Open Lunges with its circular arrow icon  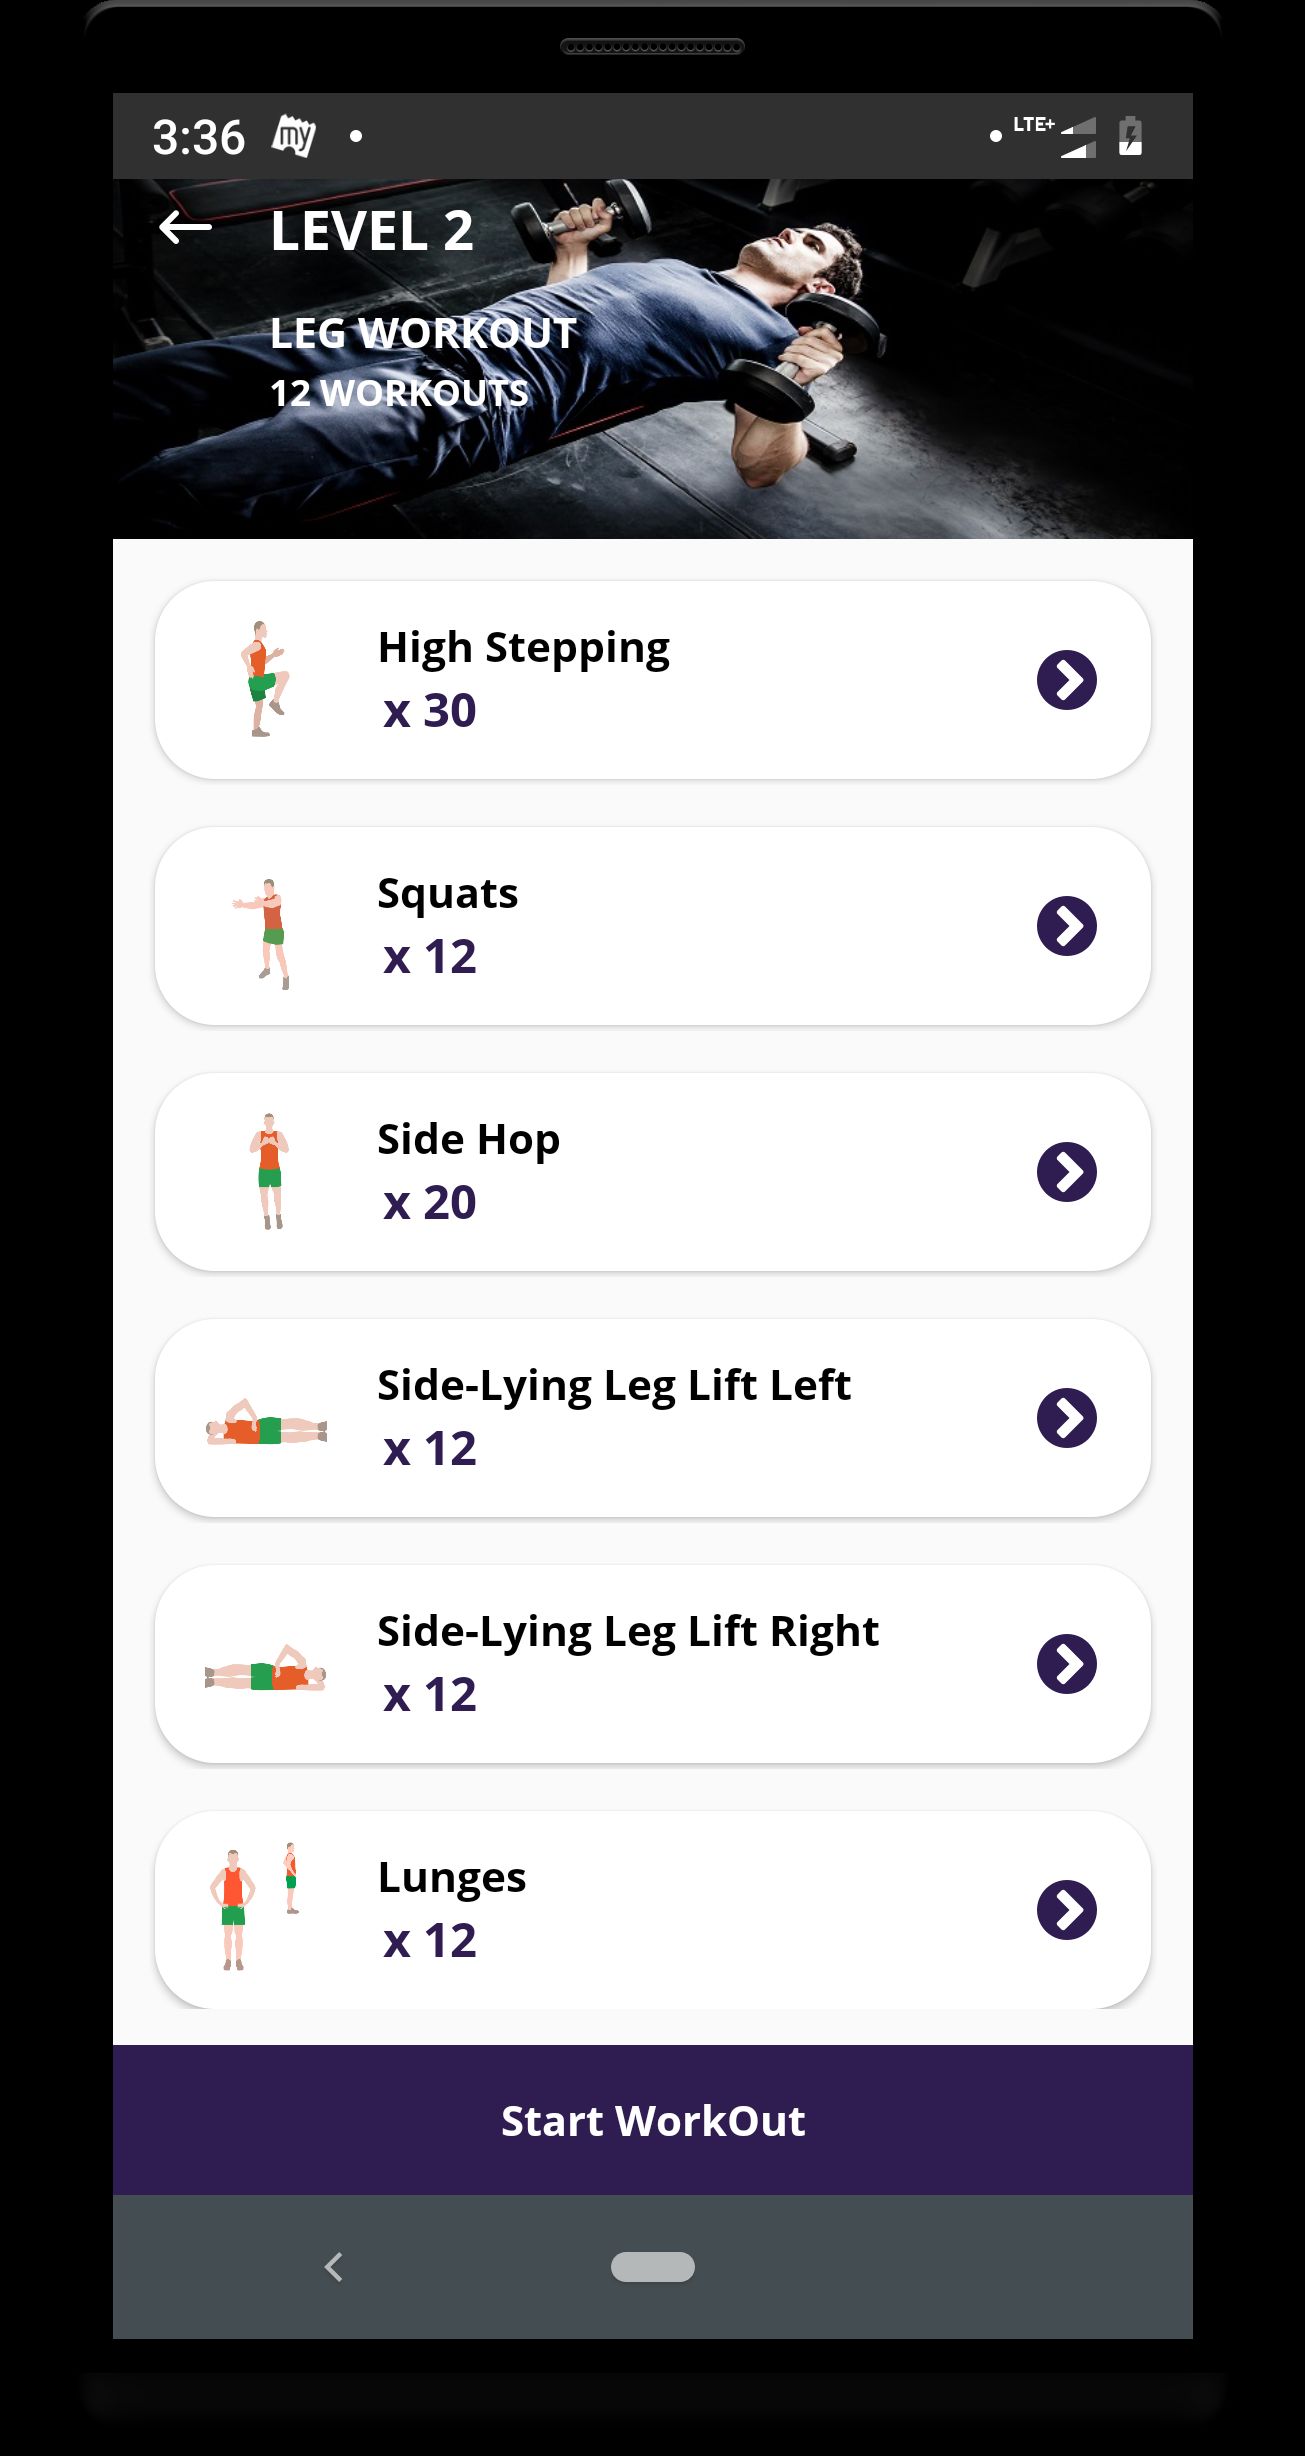(x=1066, y=1910)
